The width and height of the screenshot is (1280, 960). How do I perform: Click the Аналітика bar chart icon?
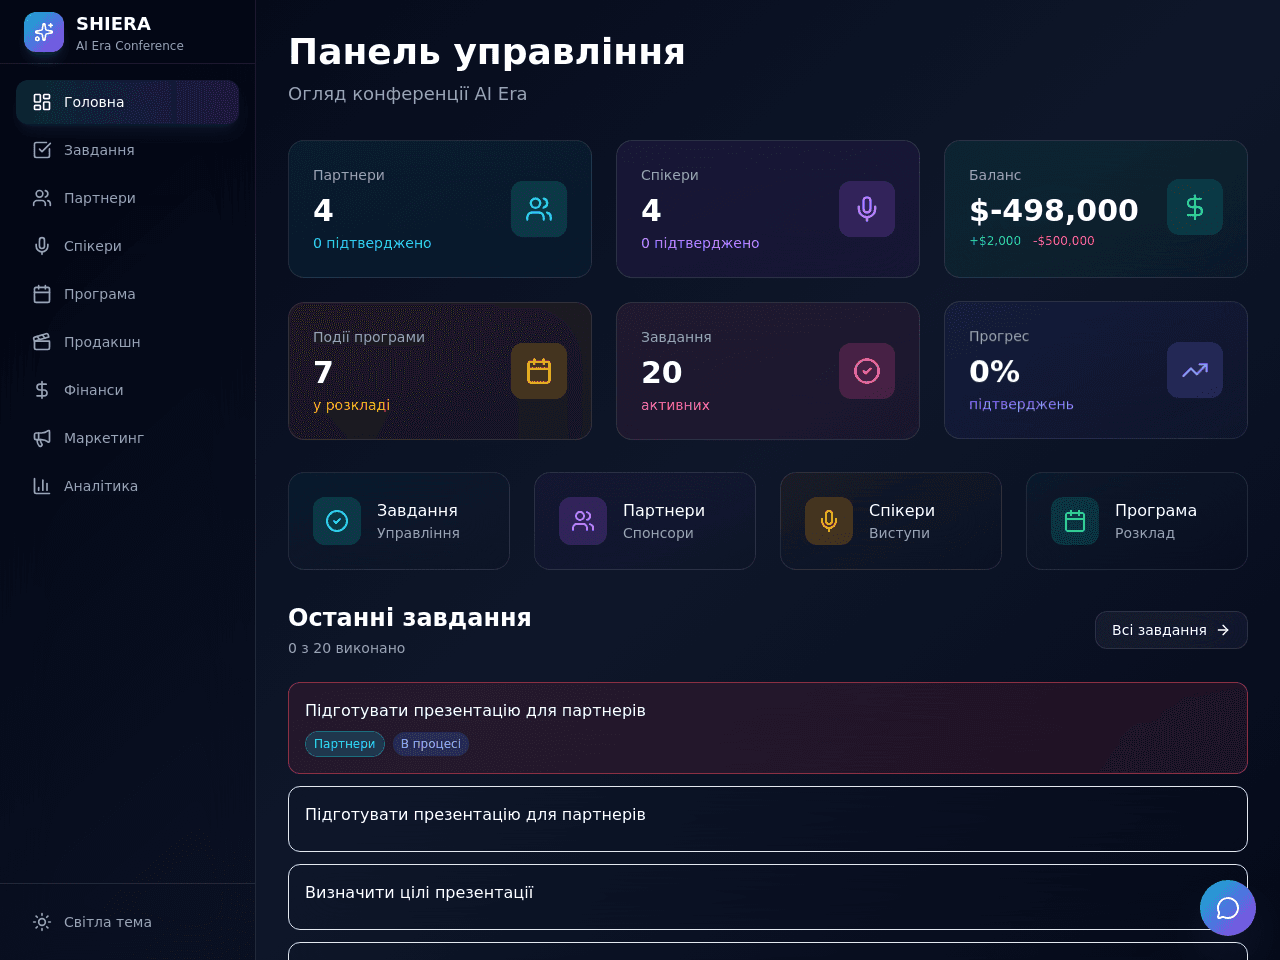[x=42, y=486]
